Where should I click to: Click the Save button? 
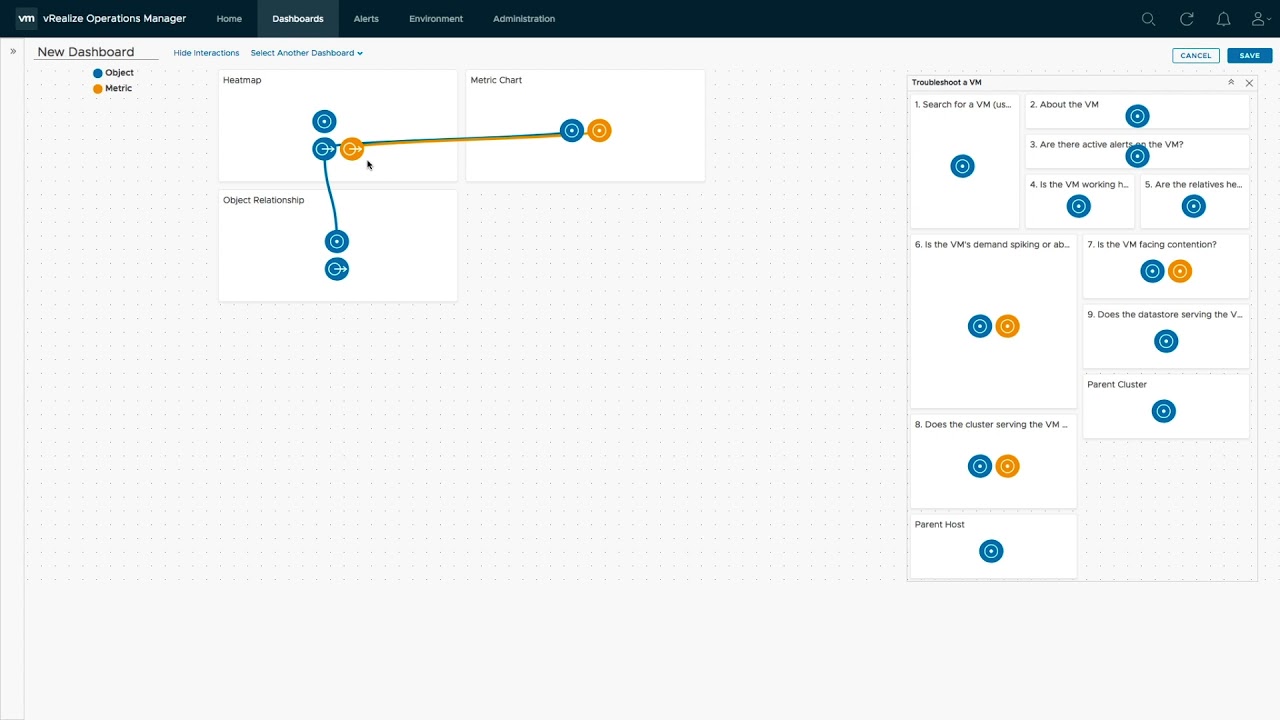point(1249,56)
